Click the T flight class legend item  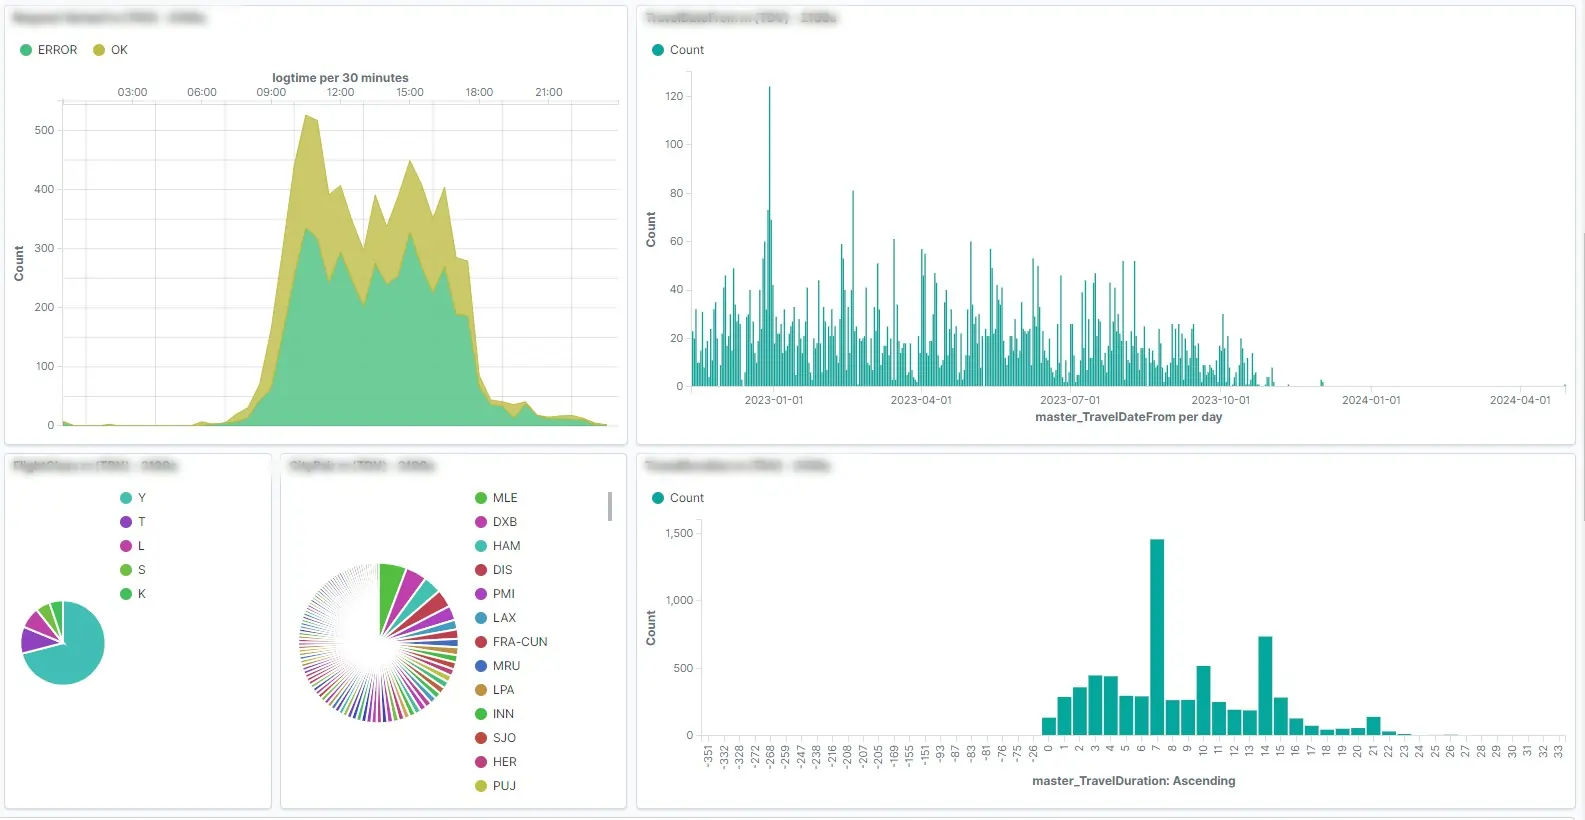click(x=133, y=522)
